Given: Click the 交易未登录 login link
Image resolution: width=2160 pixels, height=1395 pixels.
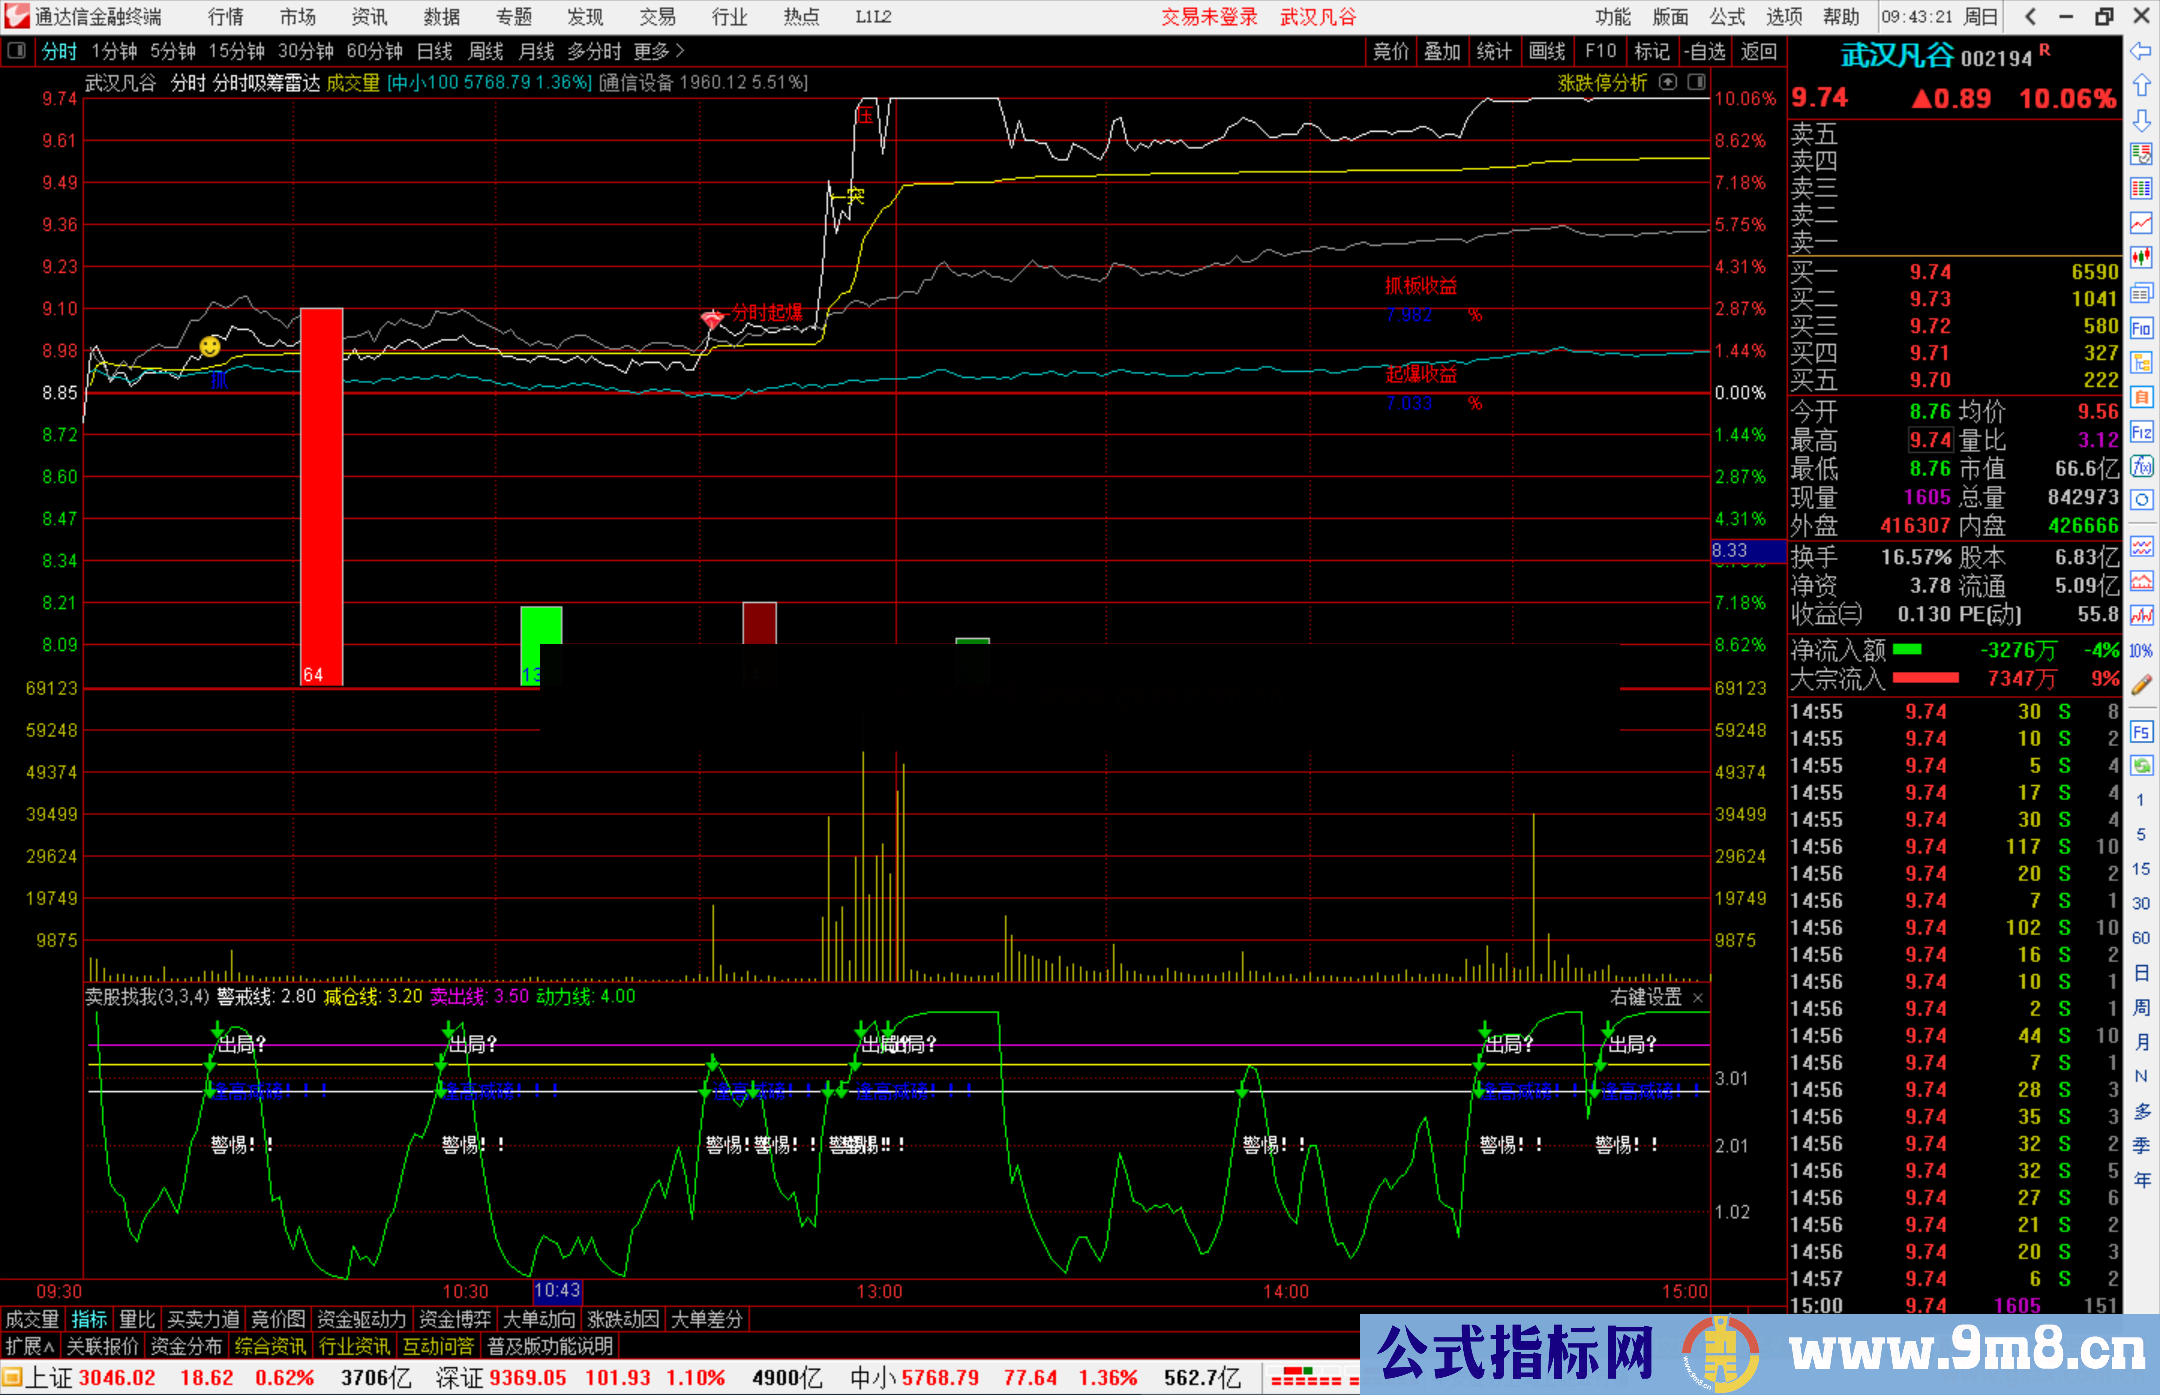Looking at the screenshot, I should pyautogui.click(x=1209, y=17).
